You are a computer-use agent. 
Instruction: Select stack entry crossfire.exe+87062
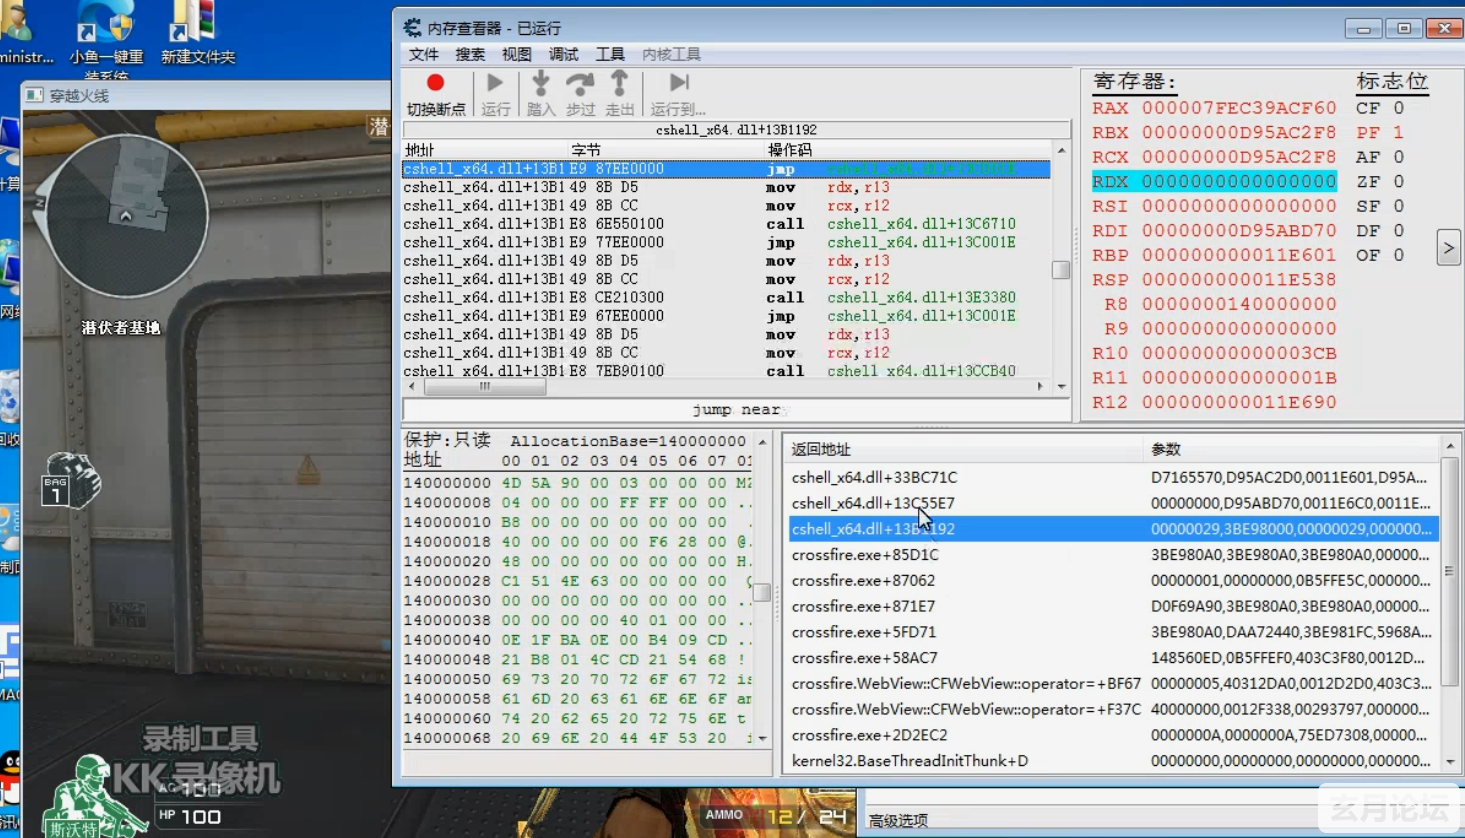coord(1112,580)
